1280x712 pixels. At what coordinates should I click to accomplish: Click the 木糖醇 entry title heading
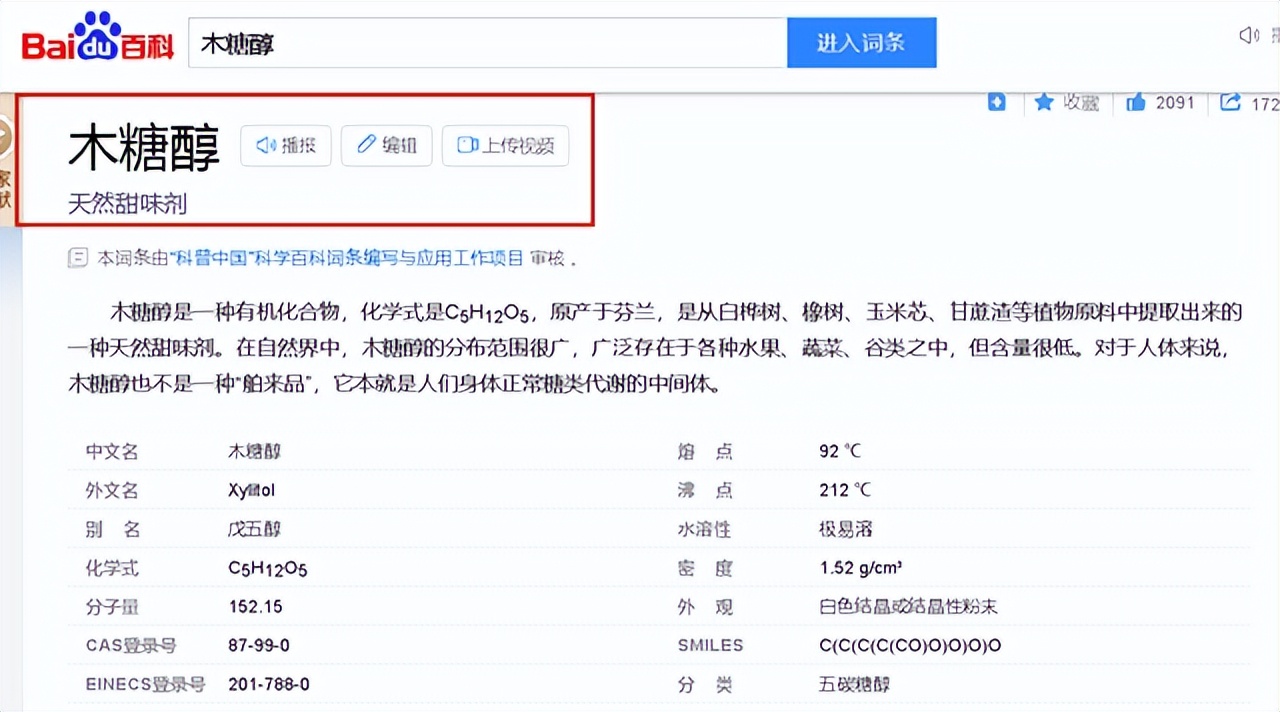[144, 148]
